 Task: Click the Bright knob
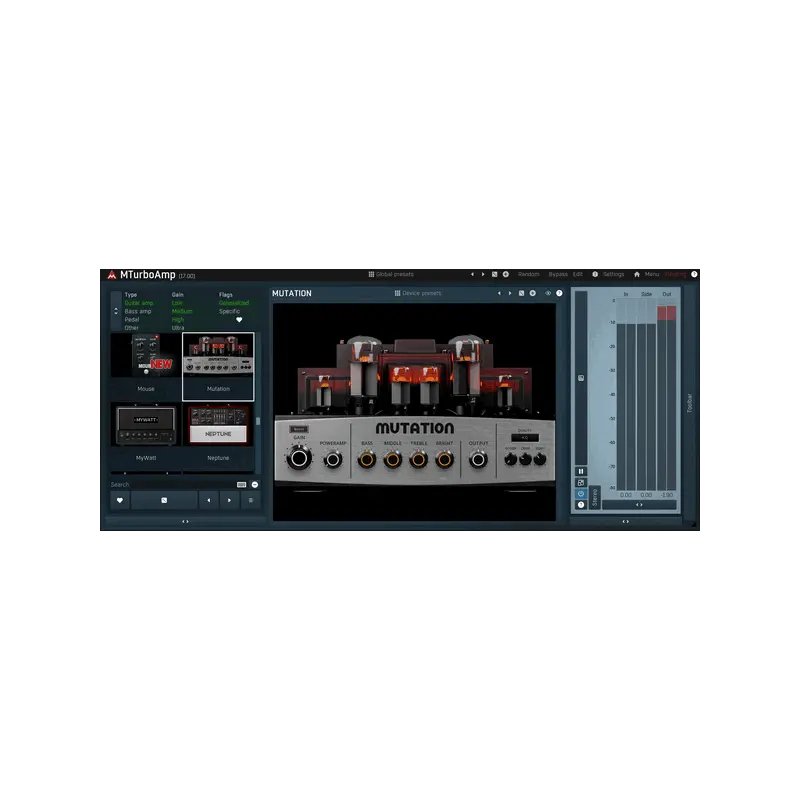click(444, 460)
